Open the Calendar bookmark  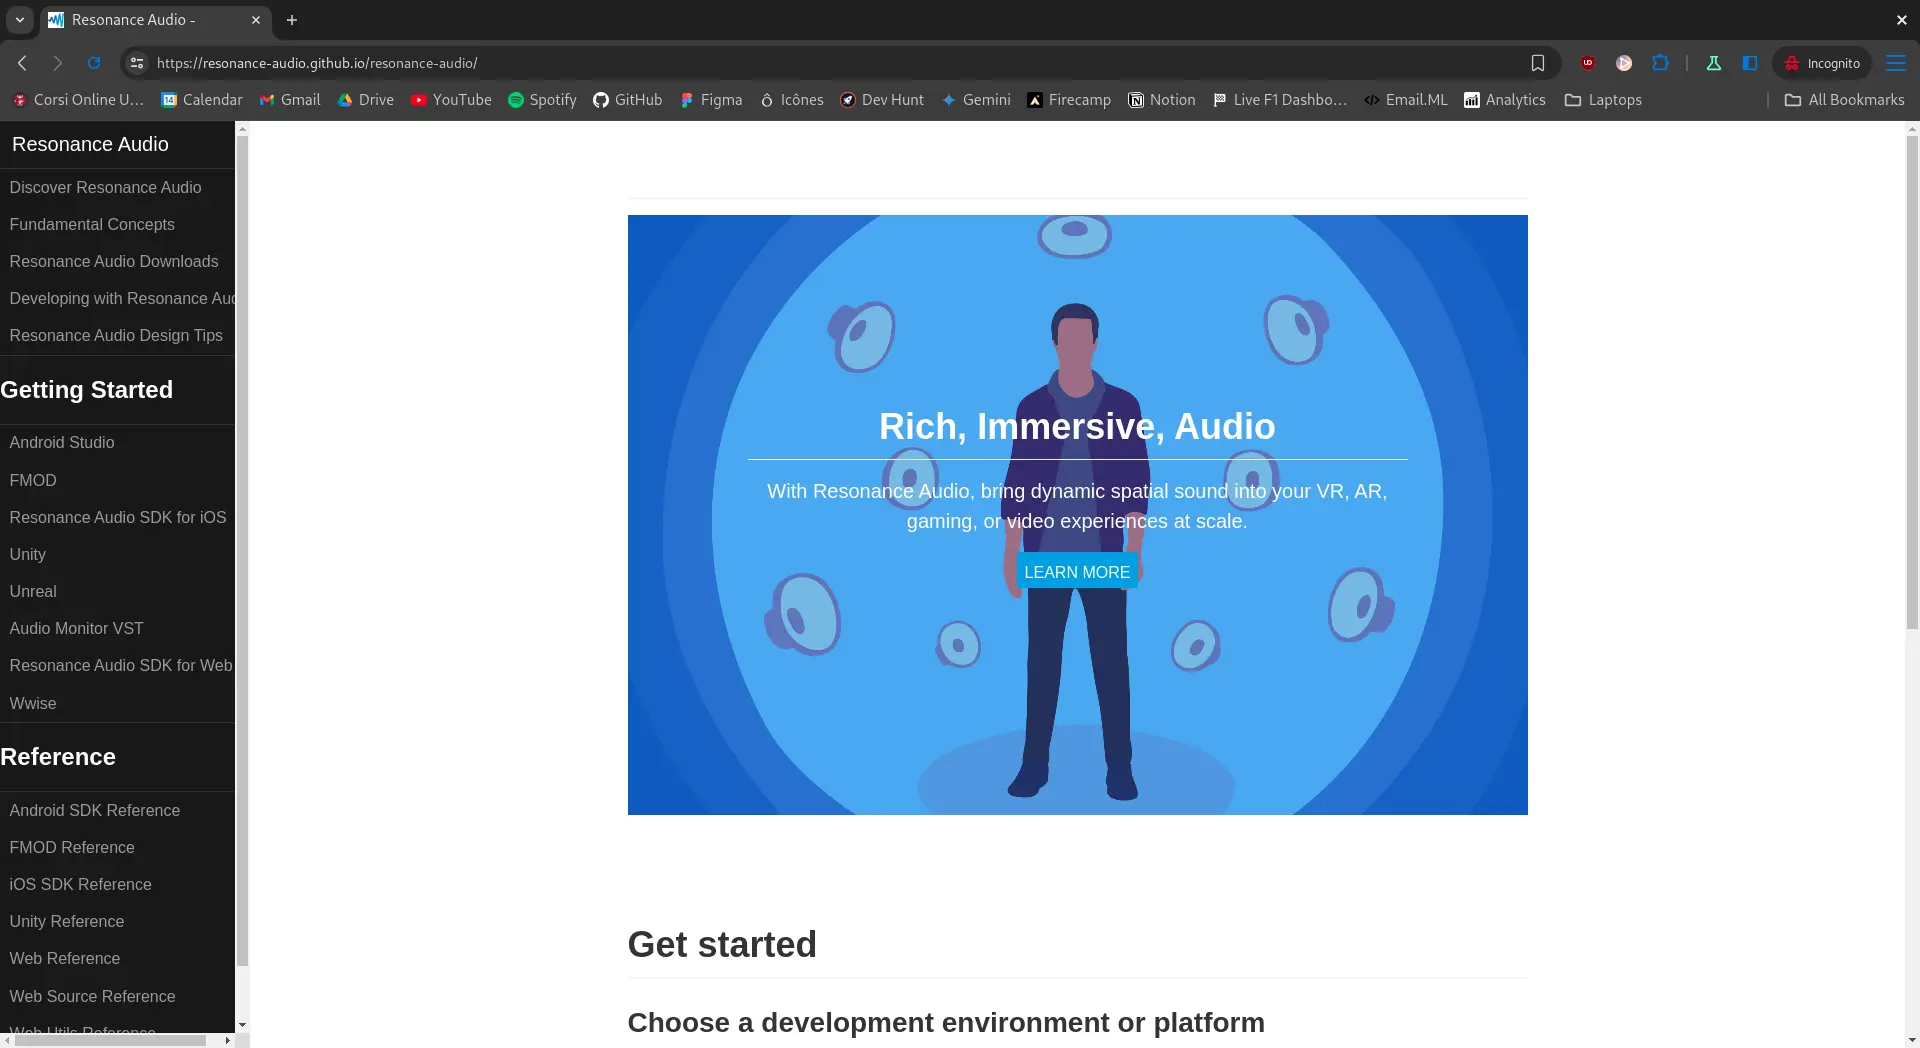[202, 100]
